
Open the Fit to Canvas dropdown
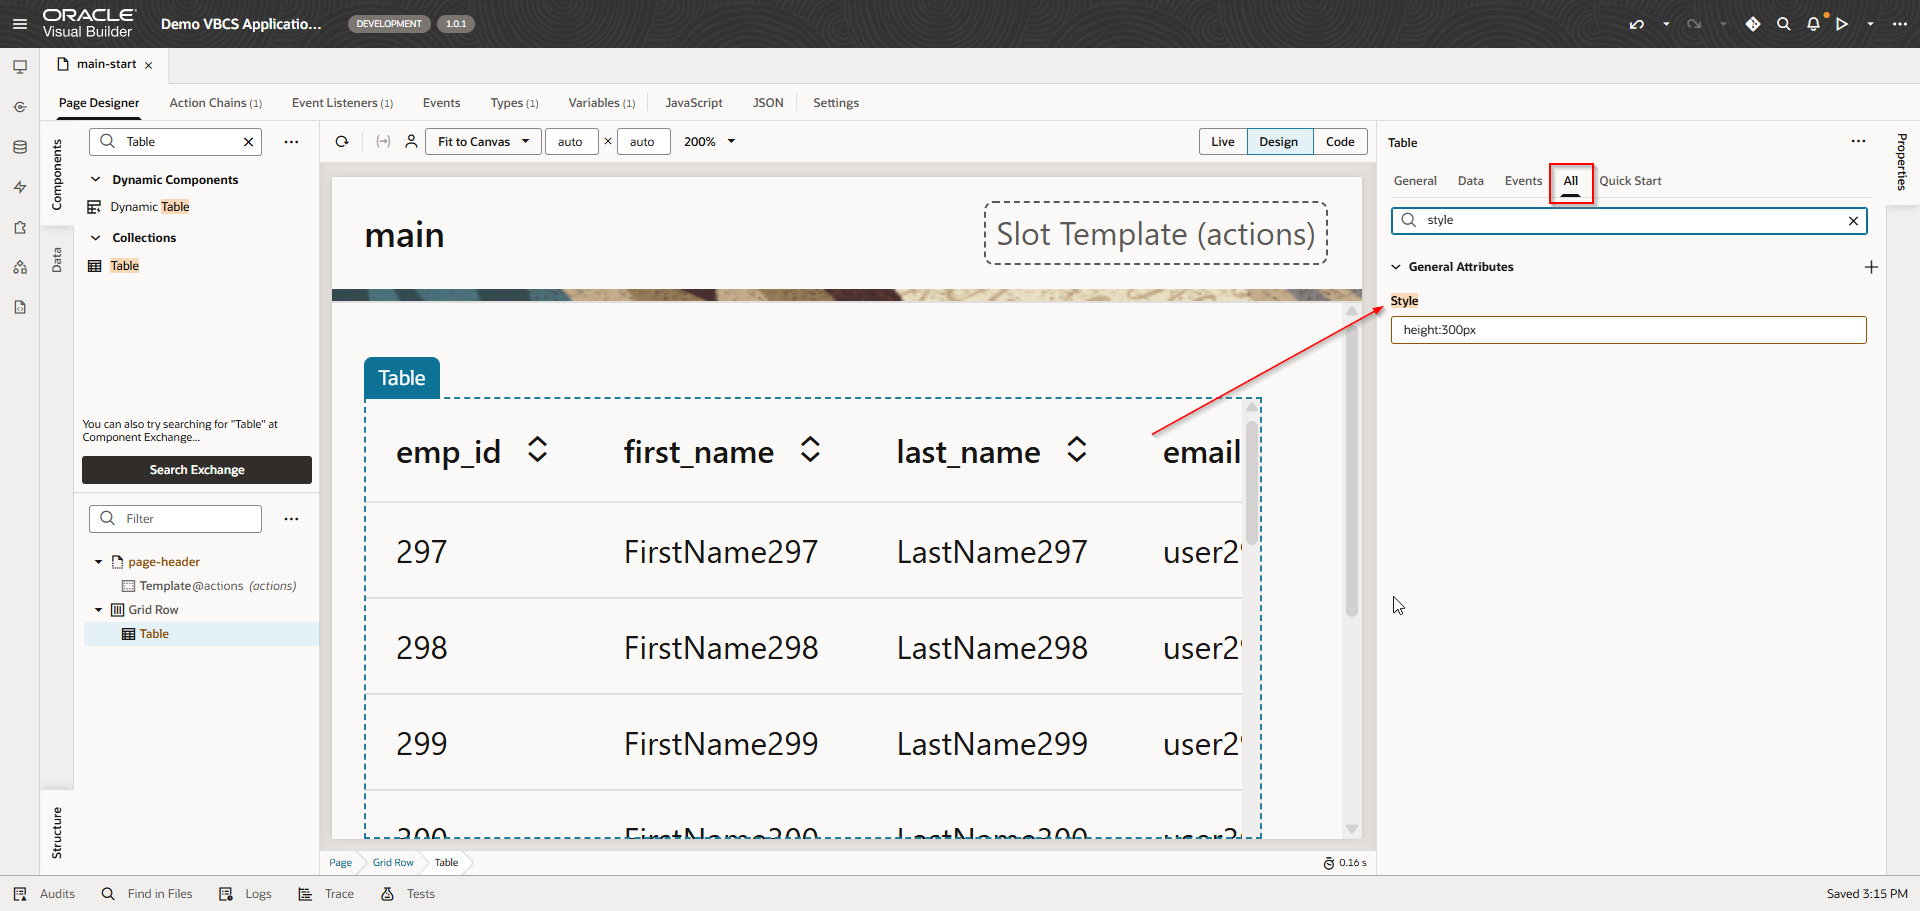(x=483, y=142)
